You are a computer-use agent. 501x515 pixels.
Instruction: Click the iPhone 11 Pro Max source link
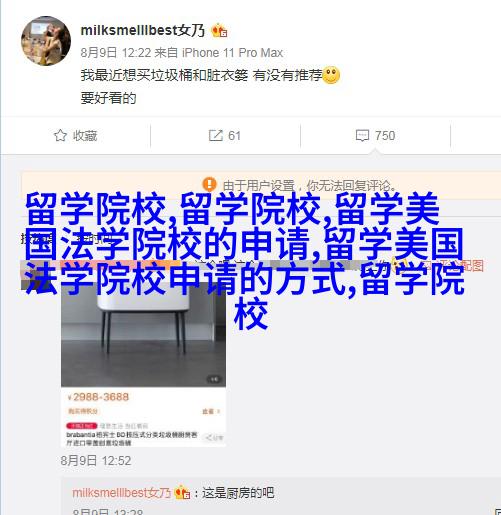[232, 53]
